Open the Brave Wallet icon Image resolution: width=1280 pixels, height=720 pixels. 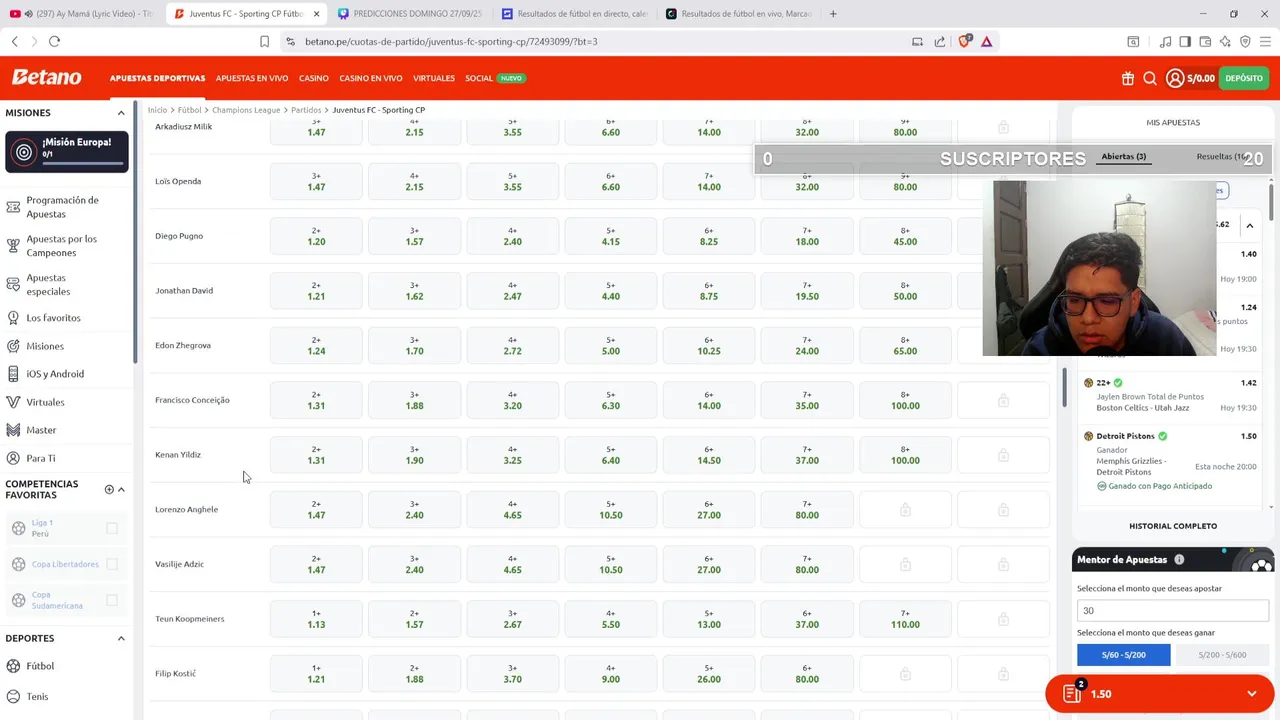coord(1205,41)
